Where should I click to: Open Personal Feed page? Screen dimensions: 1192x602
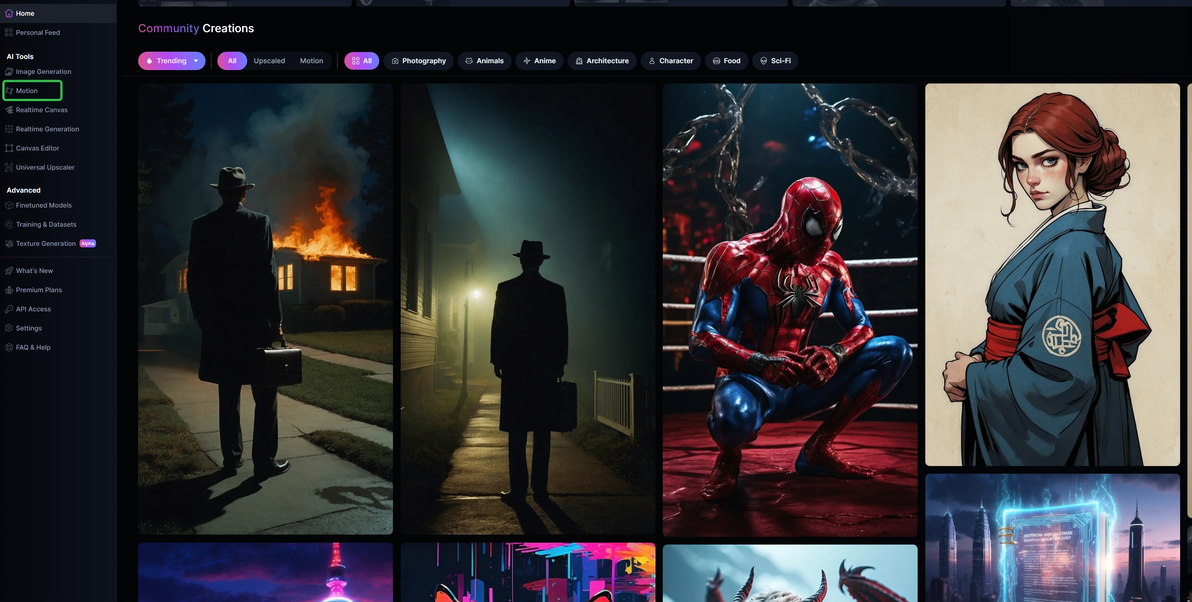[x=38, y=33]
